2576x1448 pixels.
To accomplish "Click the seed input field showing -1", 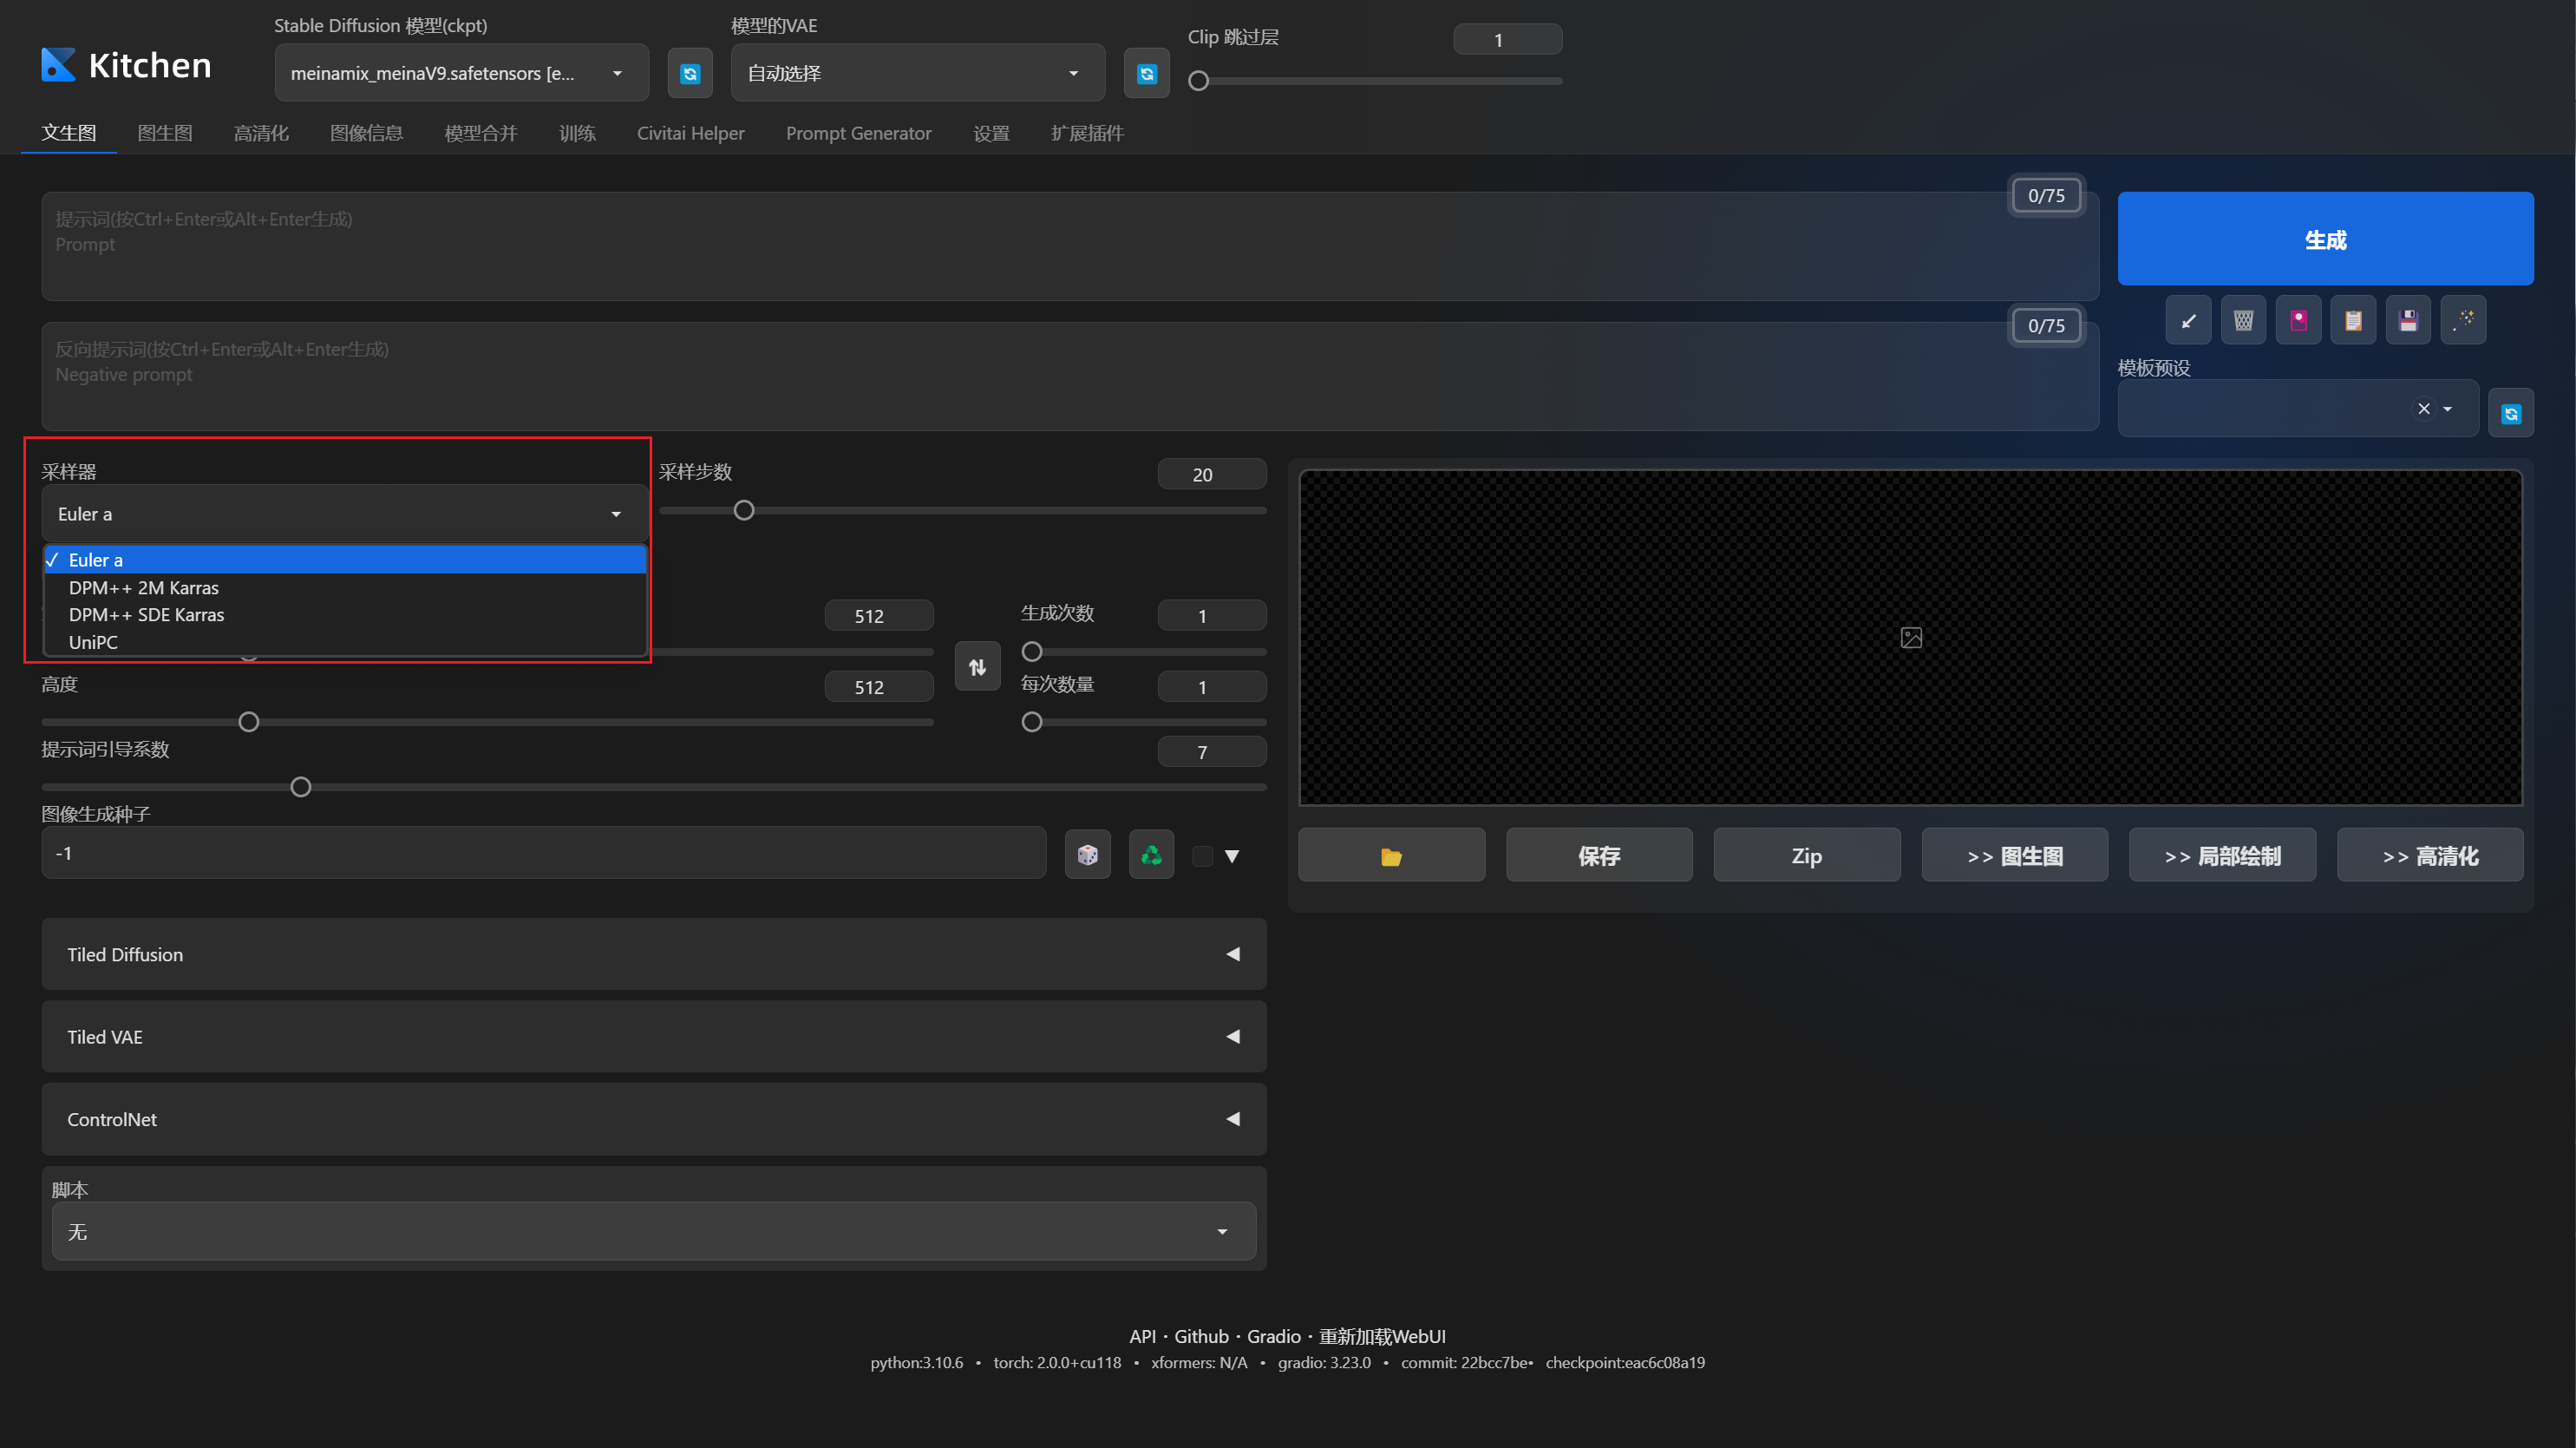I will click(x=544, y=853).
